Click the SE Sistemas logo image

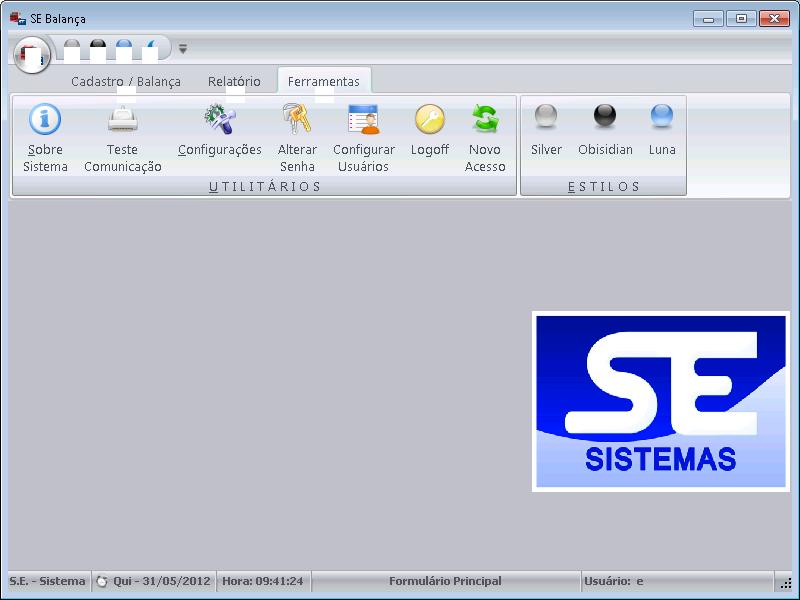(x=660, y=401)
